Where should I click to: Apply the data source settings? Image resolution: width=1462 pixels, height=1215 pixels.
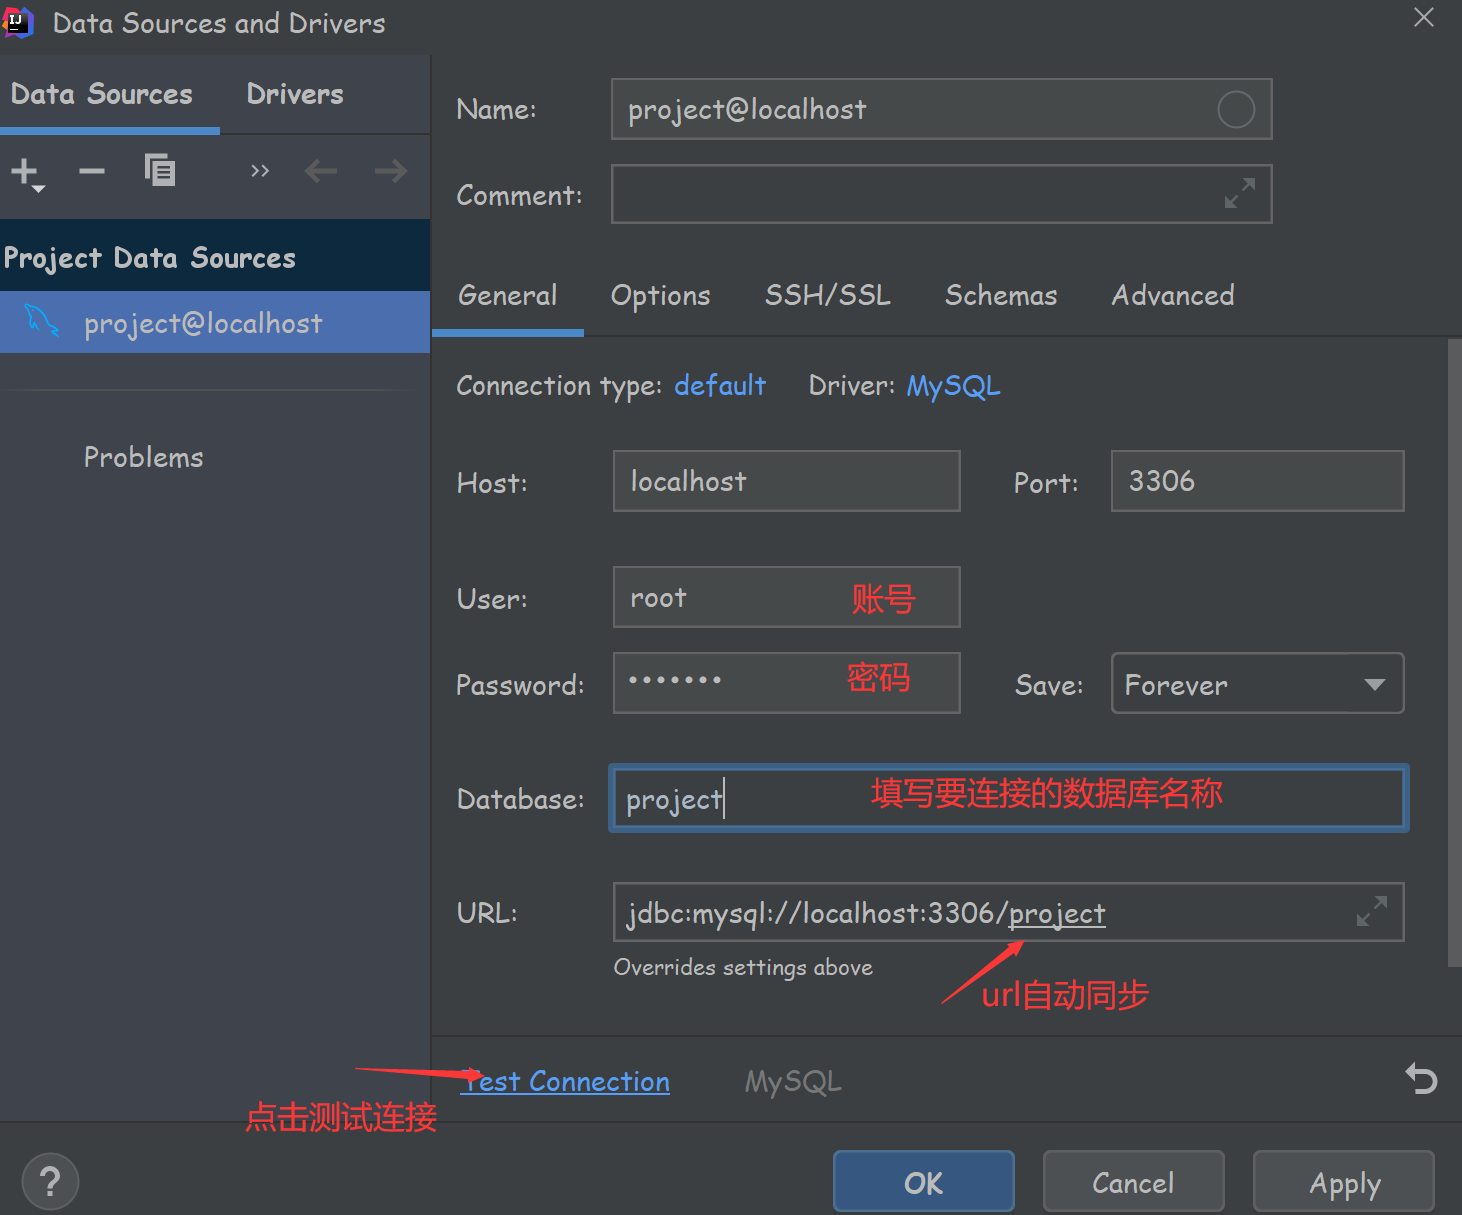(1343, 1181)
